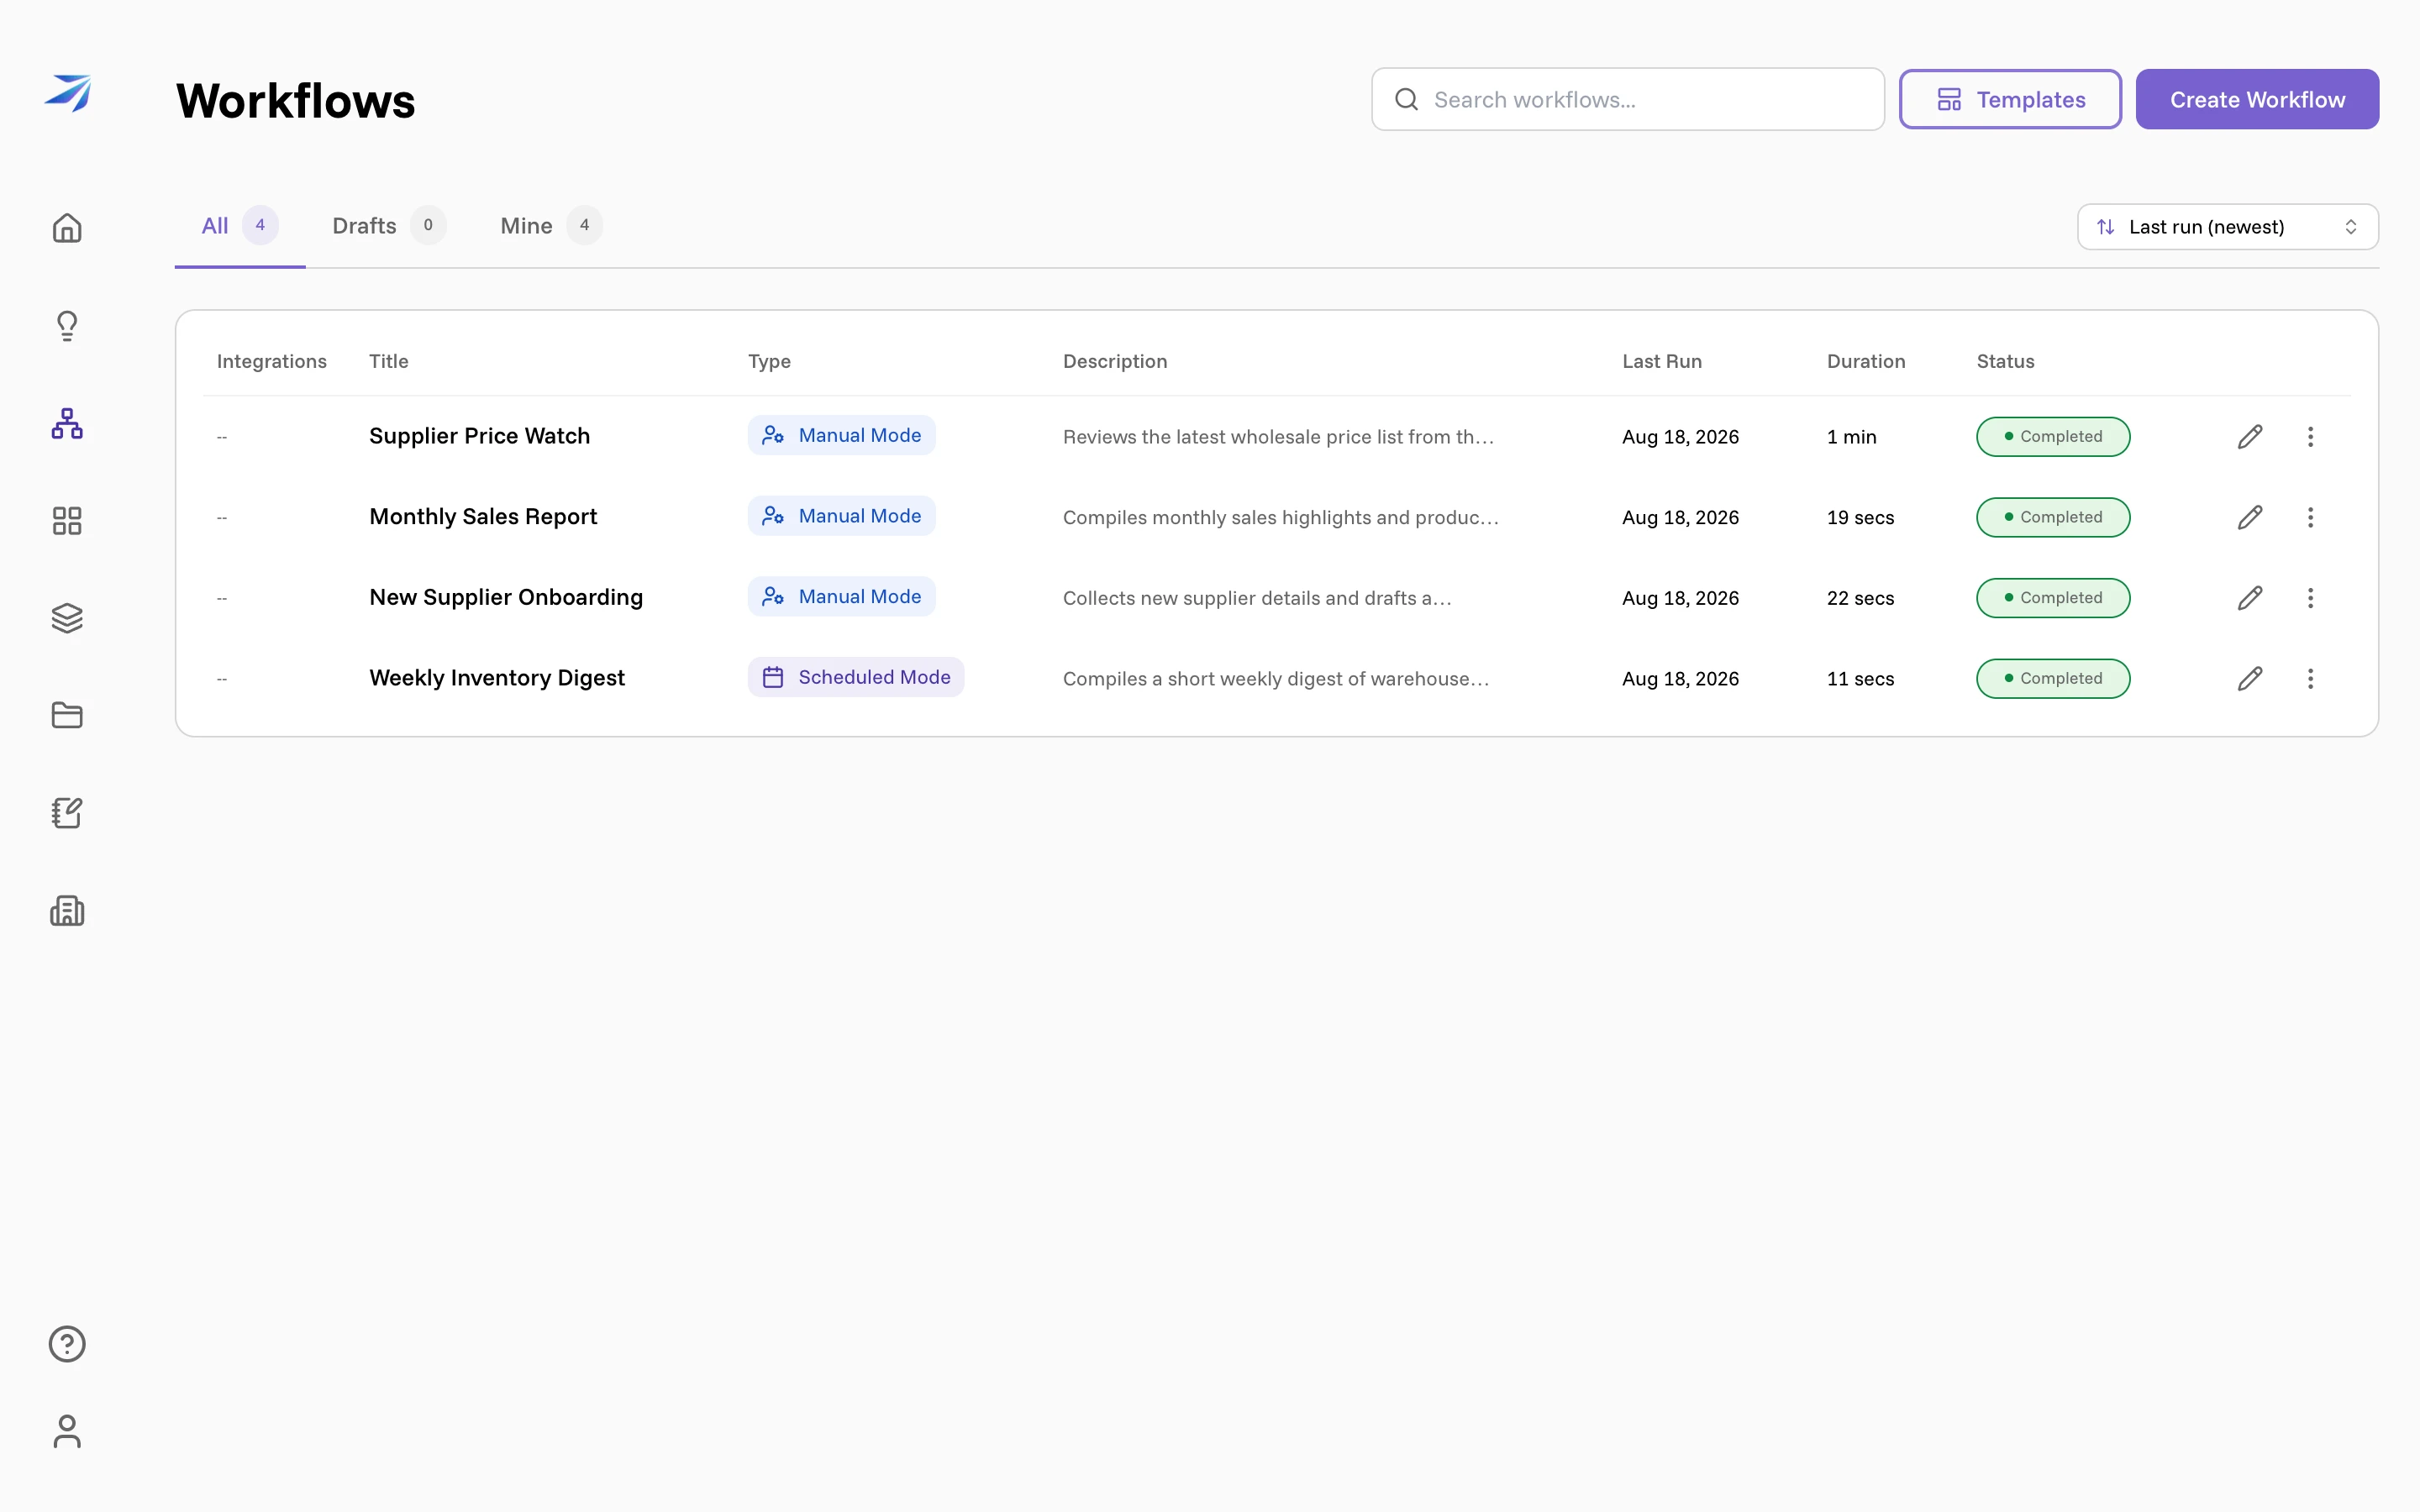Click Completed status of Weekly Inventory Digest
The image size is (2420, 1512).
[x=2053, y=679]
